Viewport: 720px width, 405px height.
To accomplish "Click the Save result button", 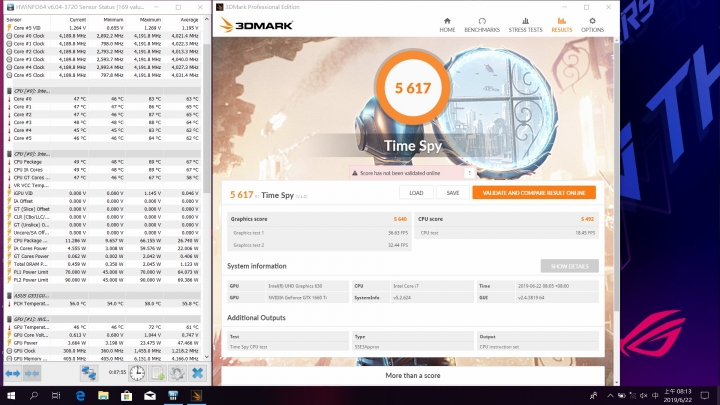I will click(453, 193).
